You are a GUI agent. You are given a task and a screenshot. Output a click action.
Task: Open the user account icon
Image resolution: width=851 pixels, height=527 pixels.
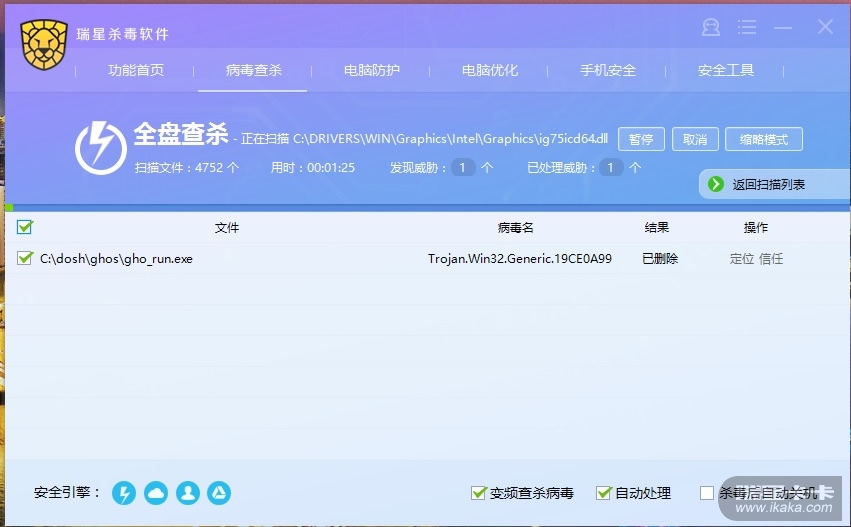pos(710,27)
